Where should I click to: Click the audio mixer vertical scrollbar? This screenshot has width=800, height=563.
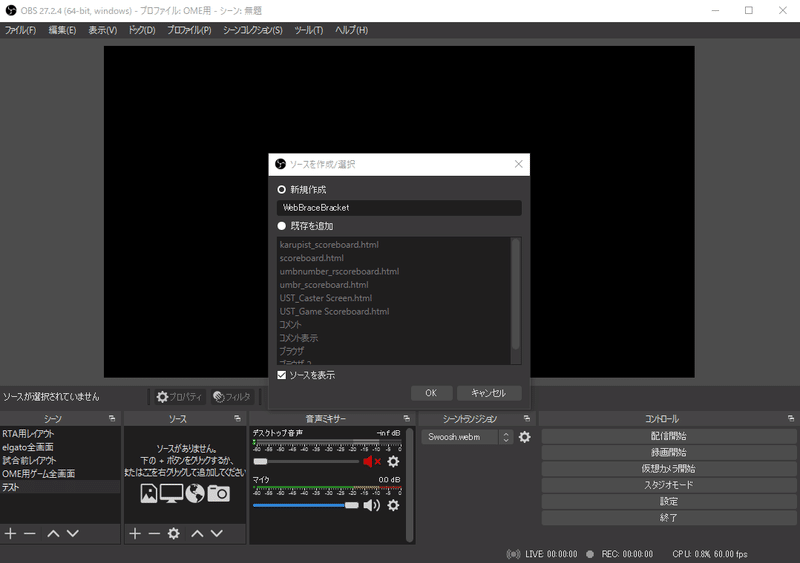[x=409, y=485]
